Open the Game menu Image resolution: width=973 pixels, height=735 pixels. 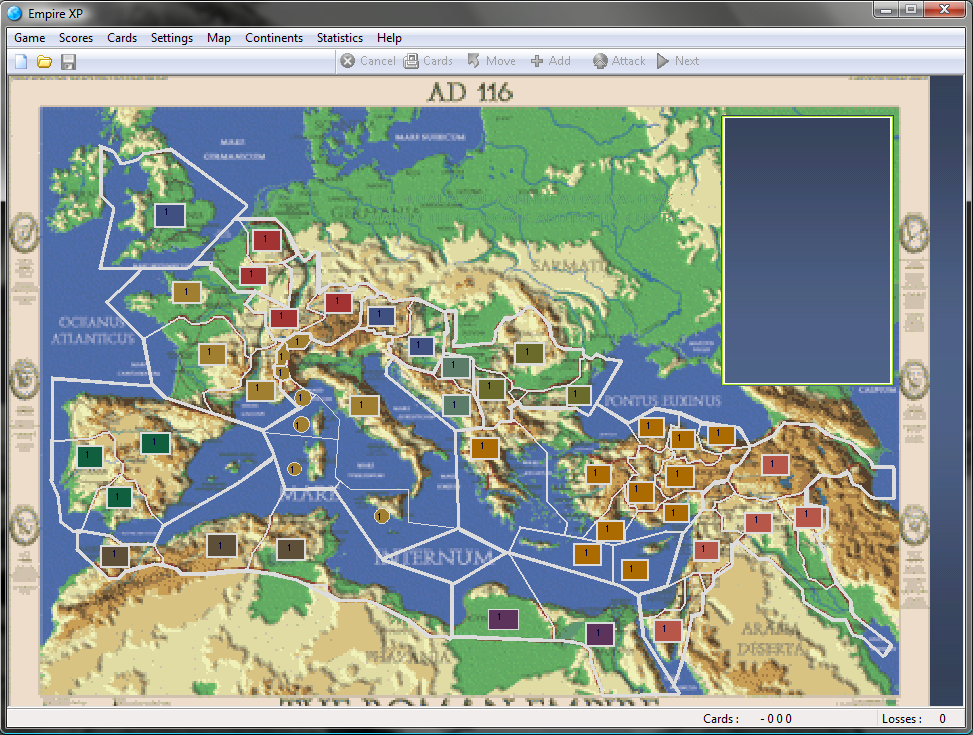click(x=29, y=38)
